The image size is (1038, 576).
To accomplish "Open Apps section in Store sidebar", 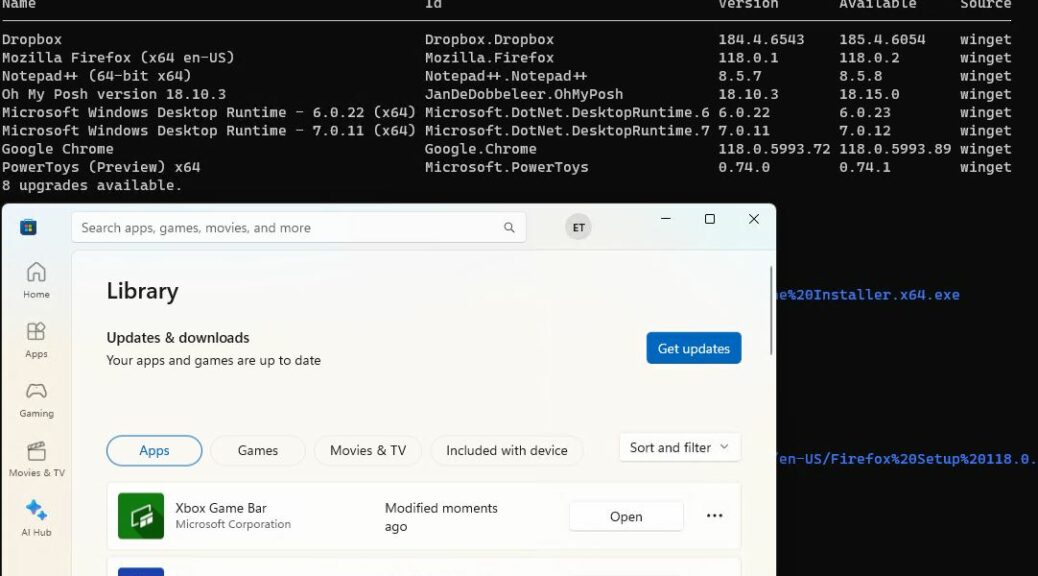I will (36, 340).
